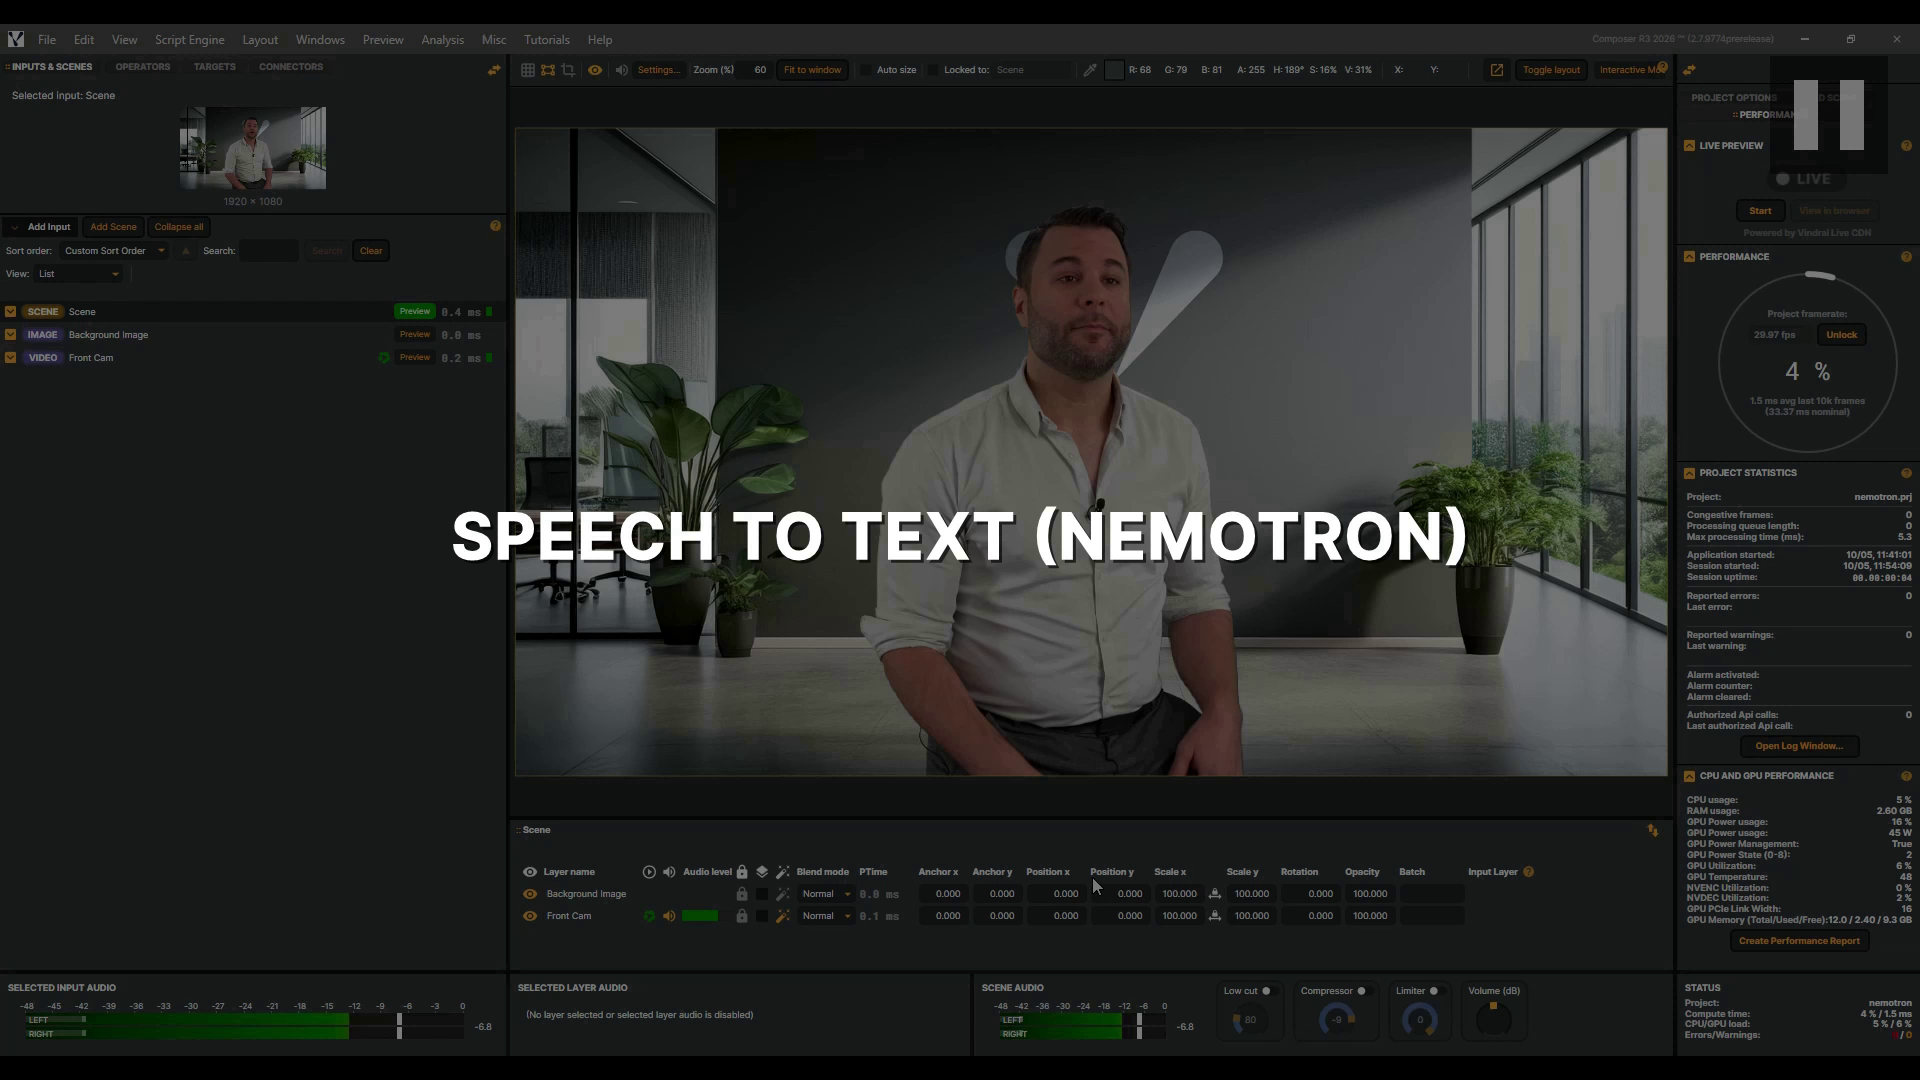This screenshot has width=1920, height=1080.
Task: Open Front Cam blend mode dropdown
Action: click(826, 916)
